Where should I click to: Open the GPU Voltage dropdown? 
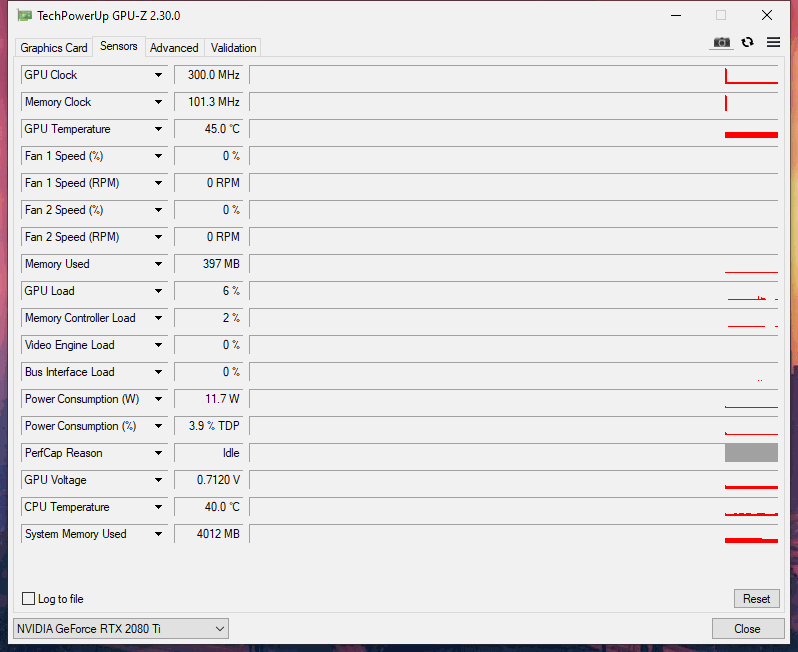point(158,479)
